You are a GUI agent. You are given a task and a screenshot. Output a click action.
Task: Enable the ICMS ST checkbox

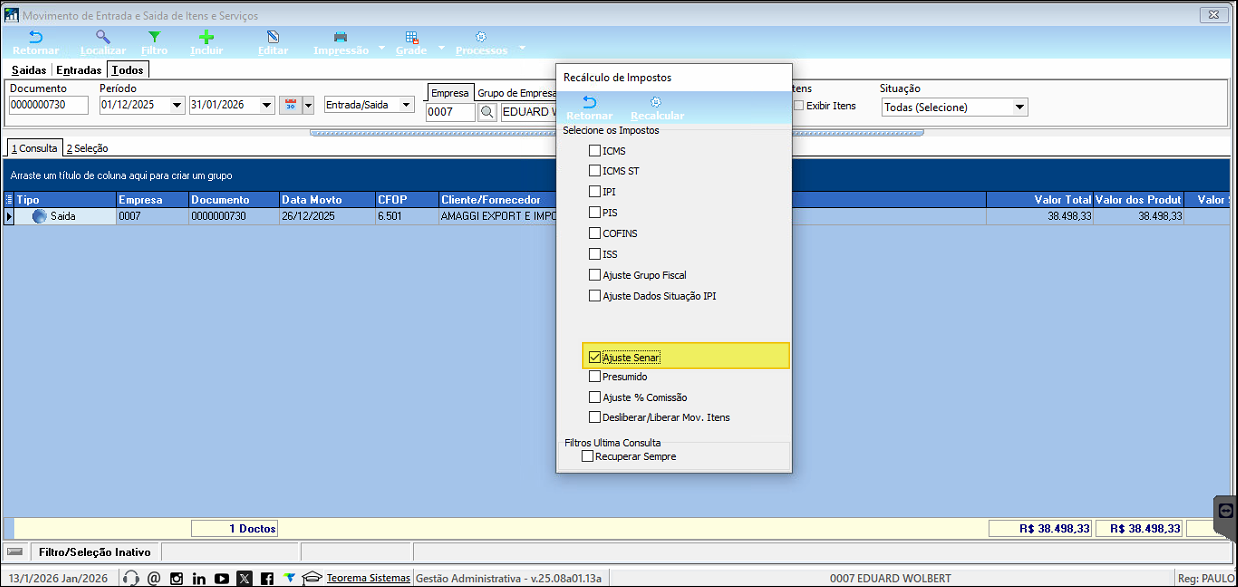pos(595,171)
